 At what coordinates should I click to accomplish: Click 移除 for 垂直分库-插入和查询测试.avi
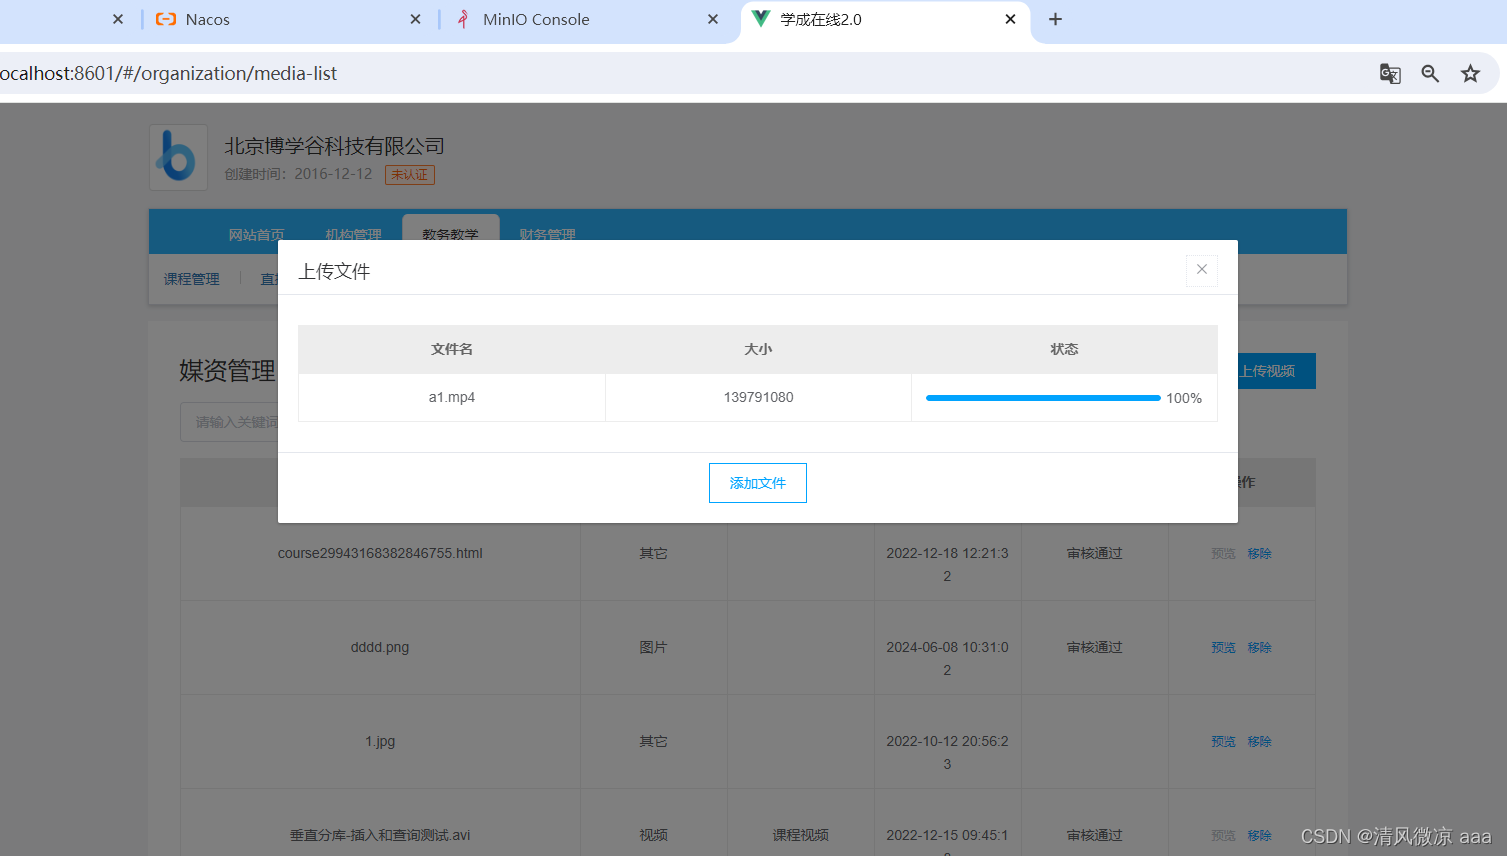coord(1259,835)
